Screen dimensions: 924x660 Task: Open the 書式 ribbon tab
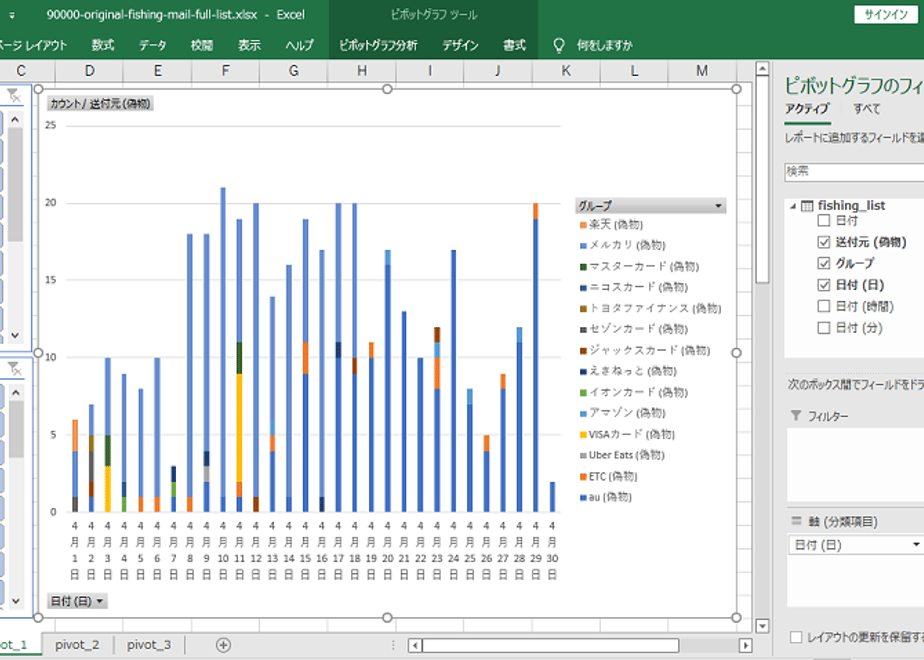coord(514,45)
